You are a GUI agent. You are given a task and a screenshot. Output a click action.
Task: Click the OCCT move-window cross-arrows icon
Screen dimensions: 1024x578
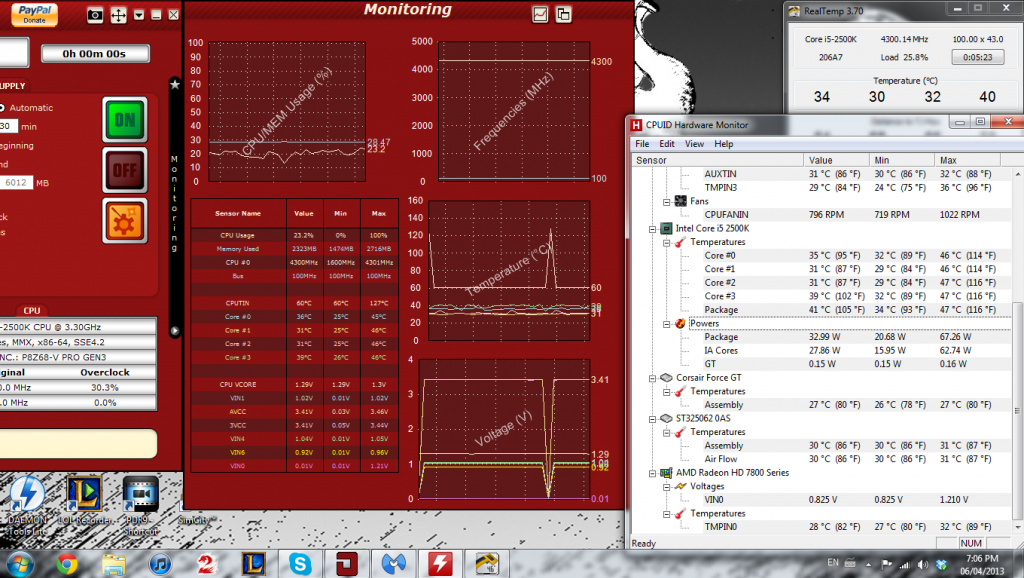tap(118, 14)
